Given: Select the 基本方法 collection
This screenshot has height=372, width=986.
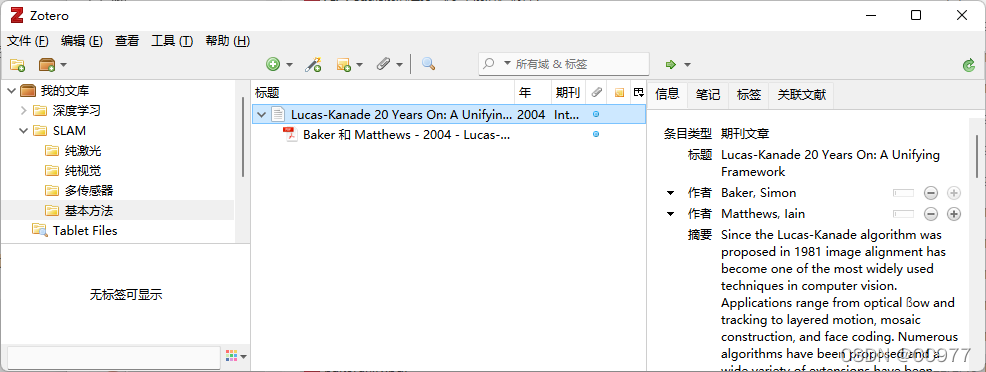Looking at the screenshot, I should [89, 211].
